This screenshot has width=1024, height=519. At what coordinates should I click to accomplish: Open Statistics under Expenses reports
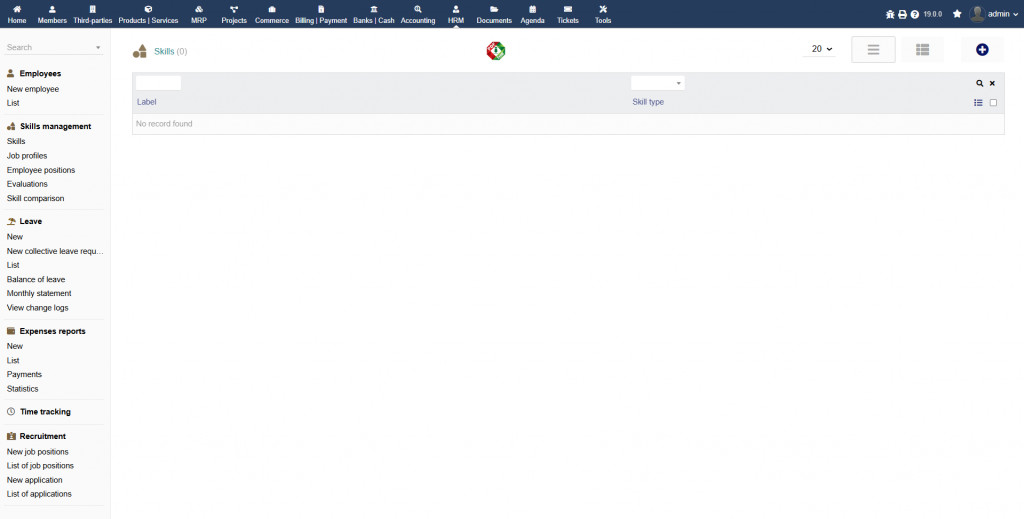[x=22, y=388]
